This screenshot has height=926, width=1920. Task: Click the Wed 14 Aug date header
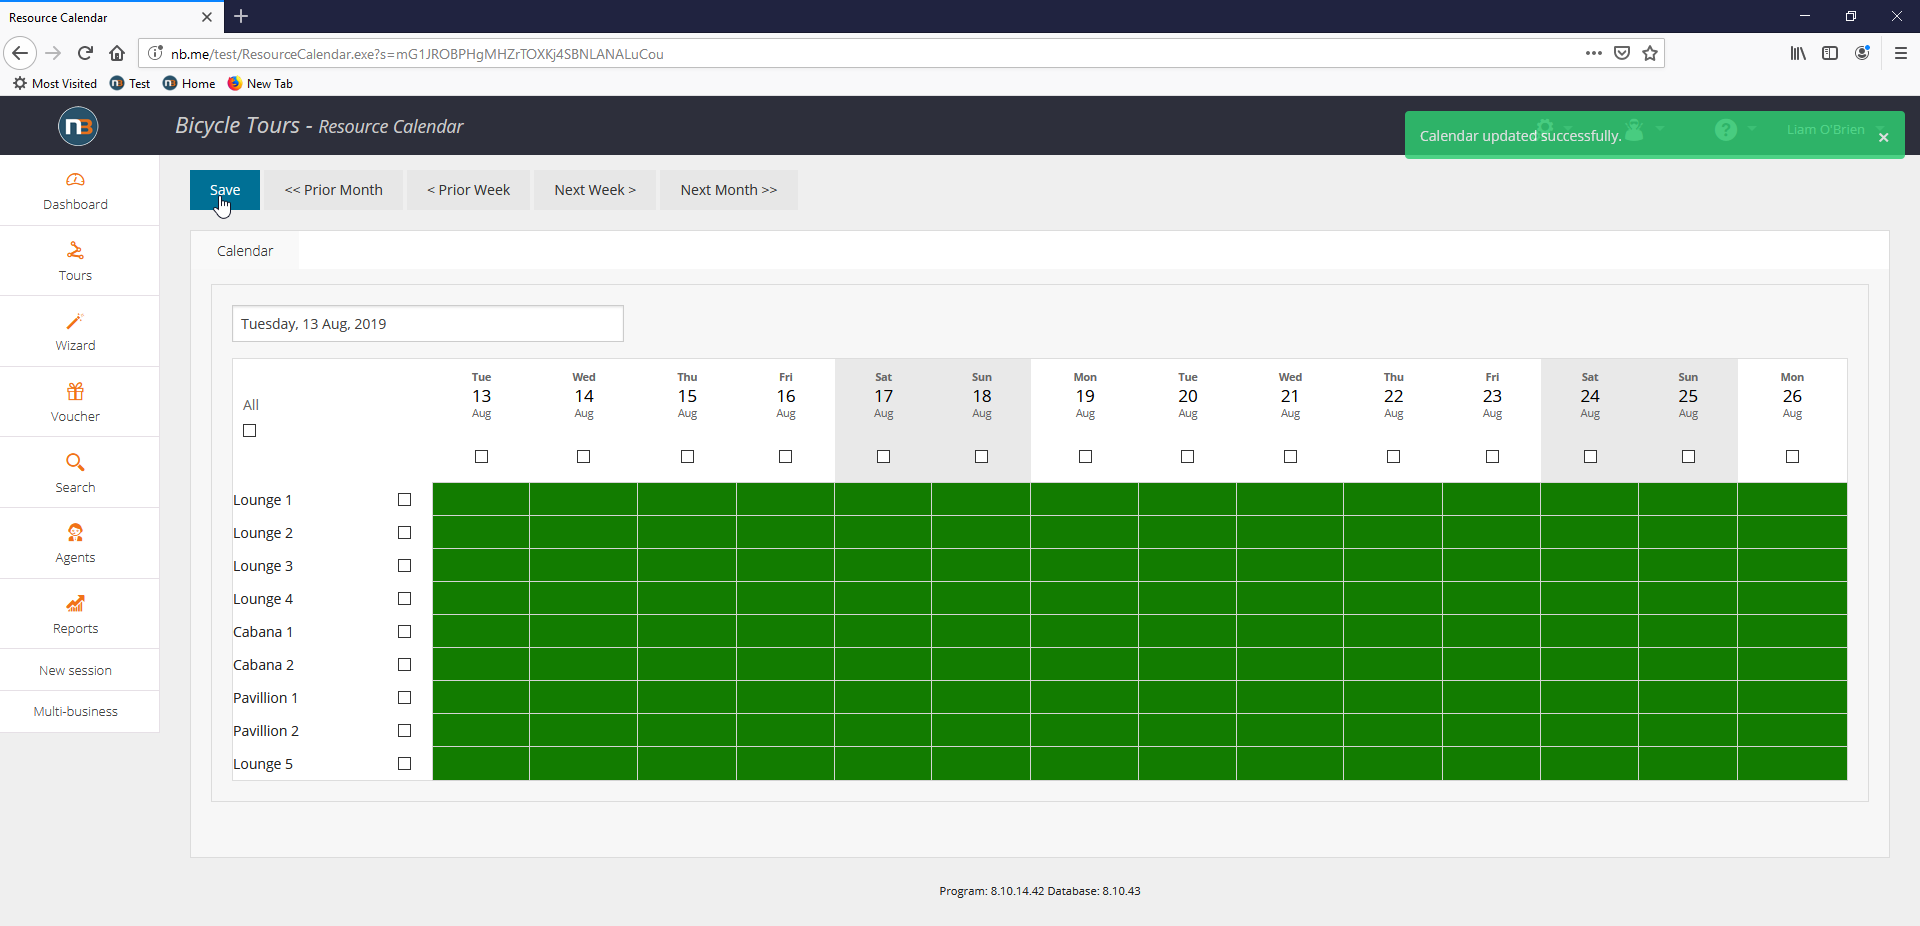(x=584, y=396)
